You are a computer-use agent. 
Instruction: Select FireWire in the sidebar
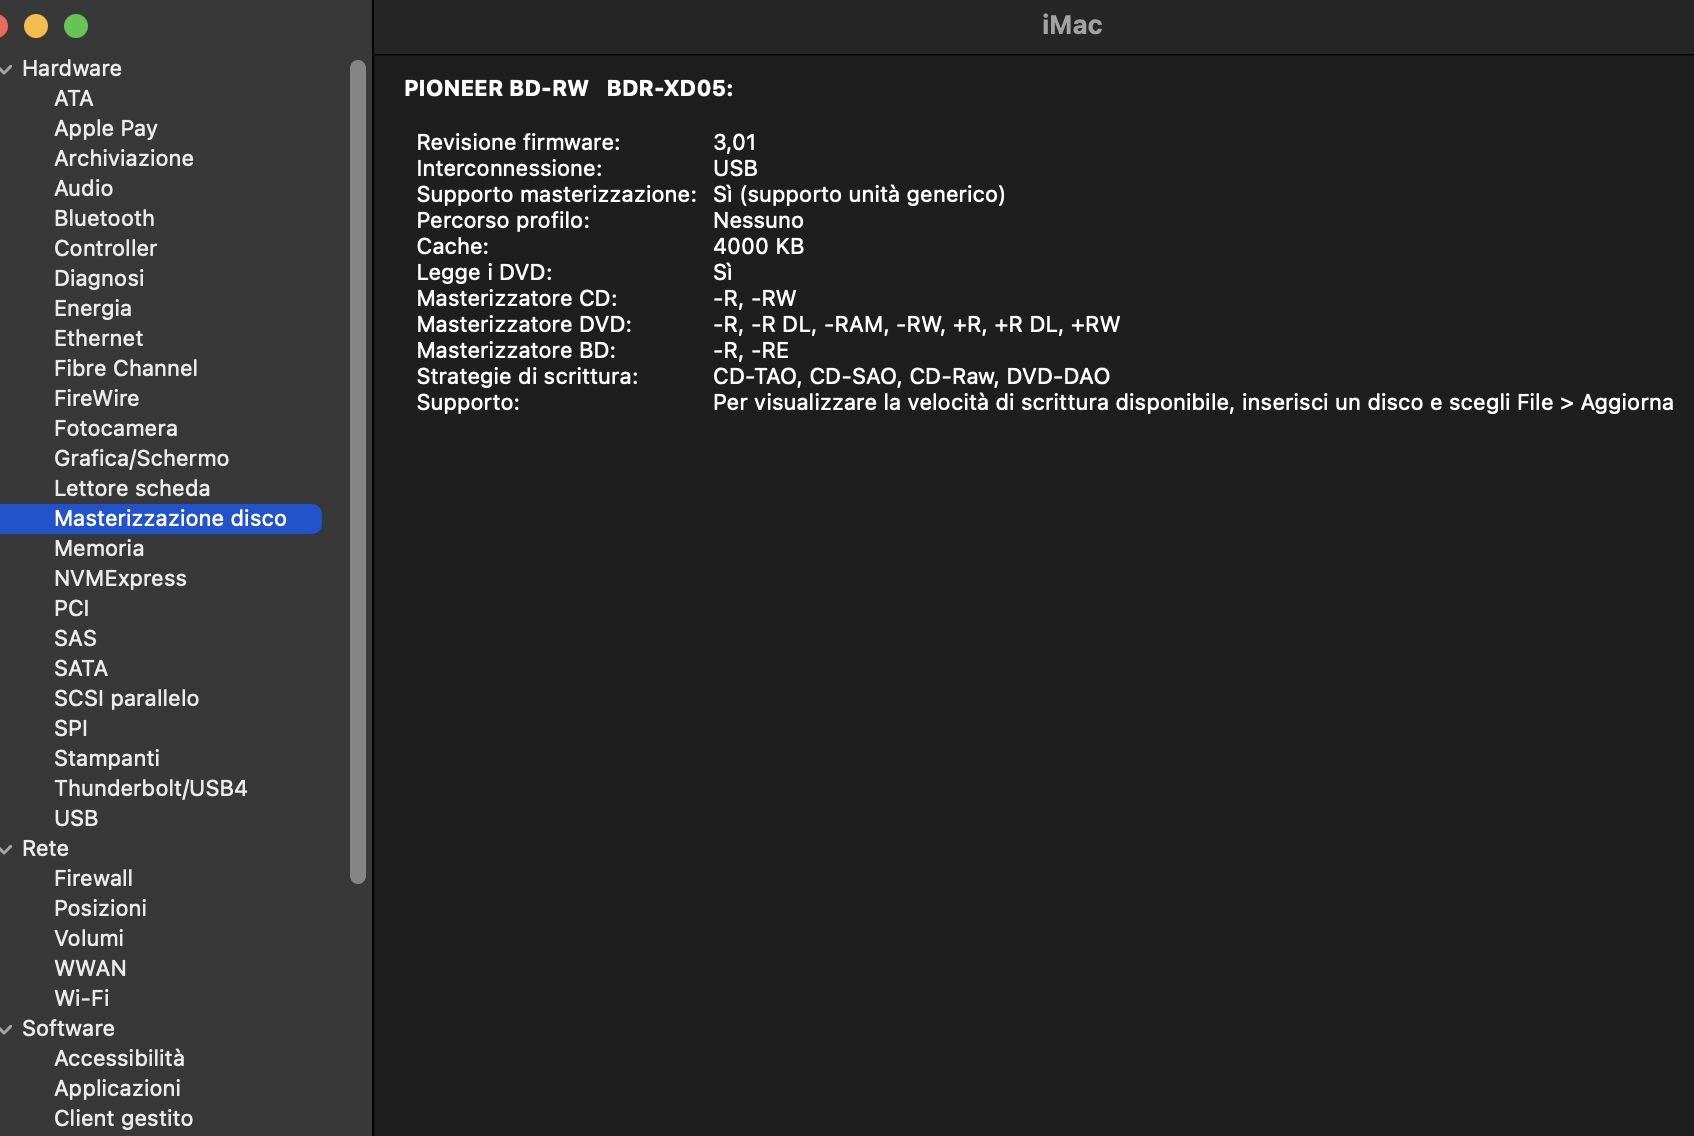(x=97, y=398)
